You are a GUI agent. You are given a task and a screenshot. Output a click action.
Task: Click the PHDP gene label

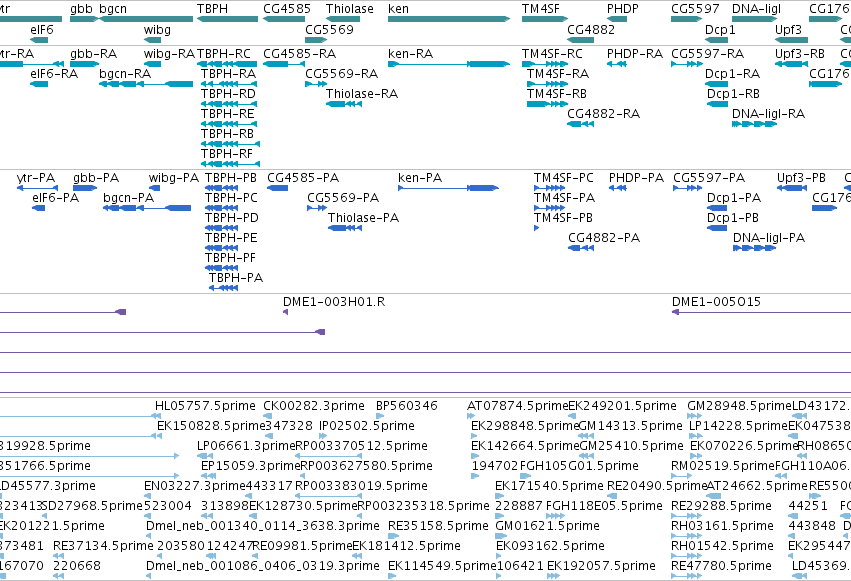point(623,9)
